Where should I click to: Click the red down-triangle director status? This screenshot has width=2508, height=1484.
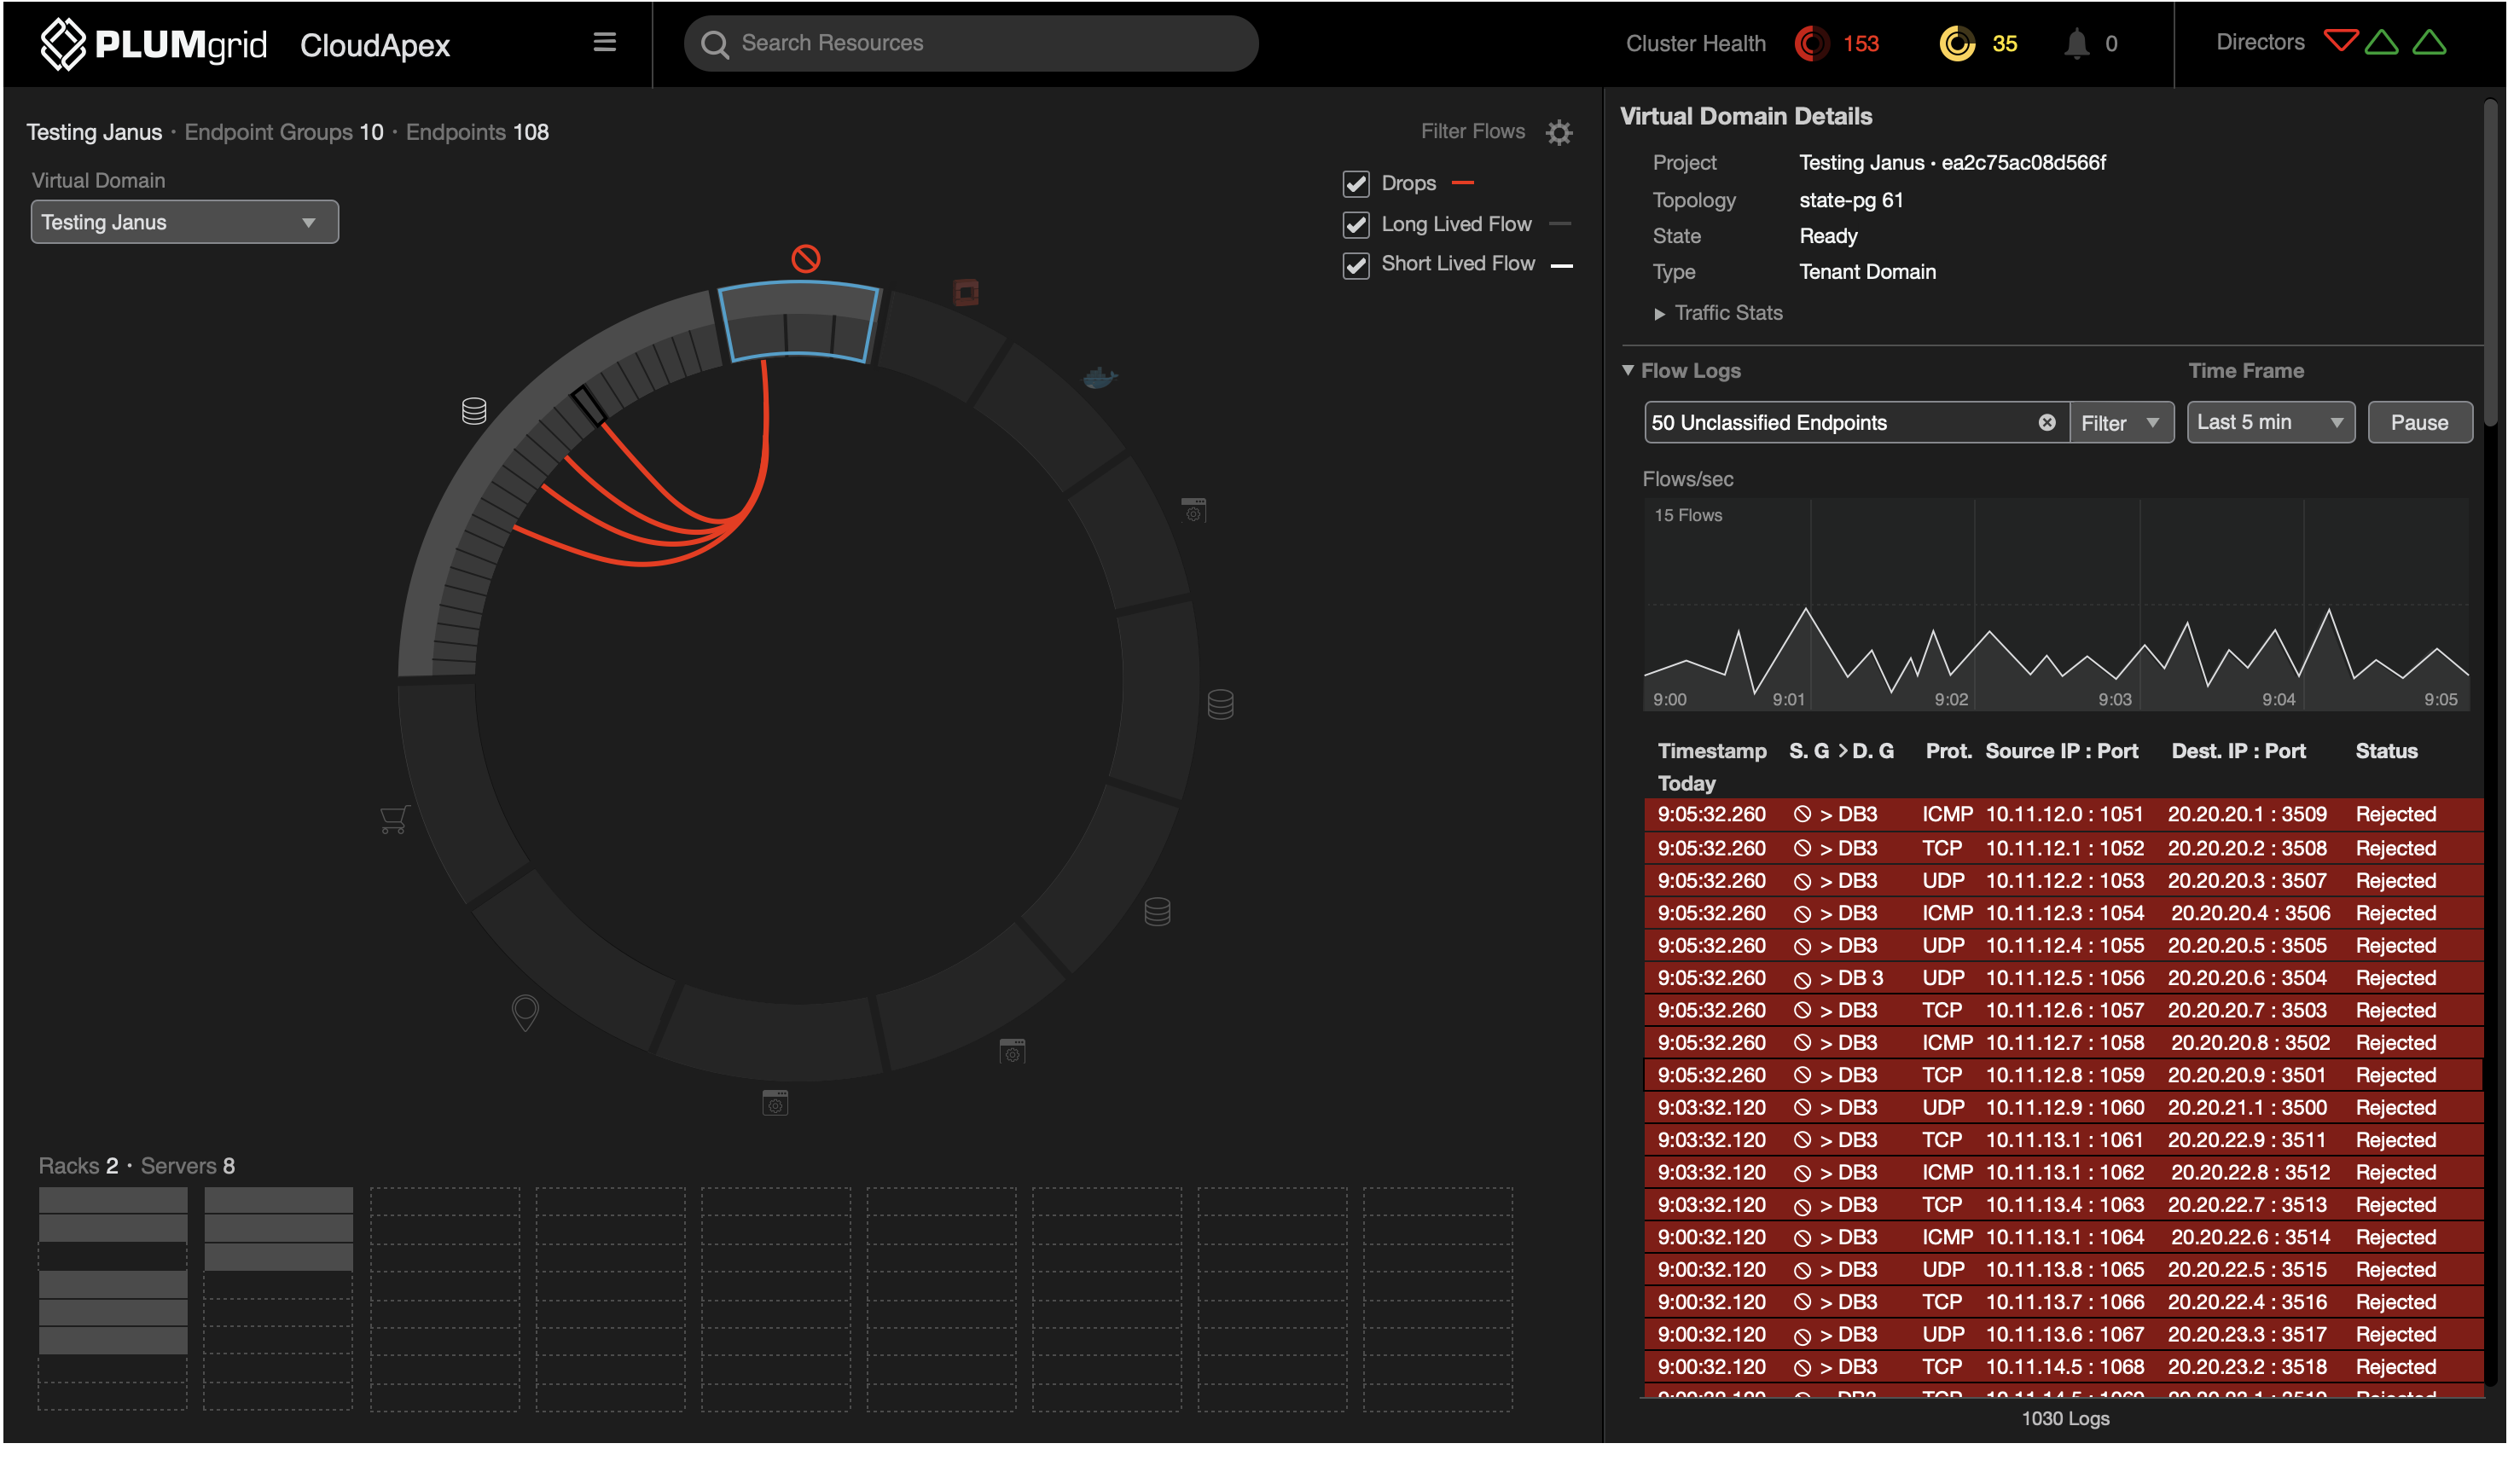(2340, 41)
